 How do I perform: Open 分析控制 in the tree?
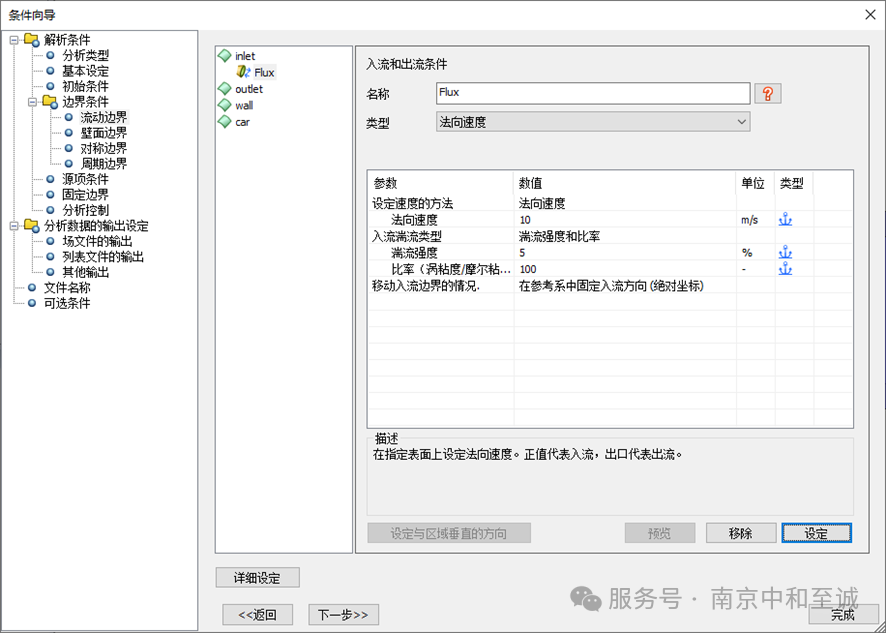pyautogui.click(x=85, y=210)
